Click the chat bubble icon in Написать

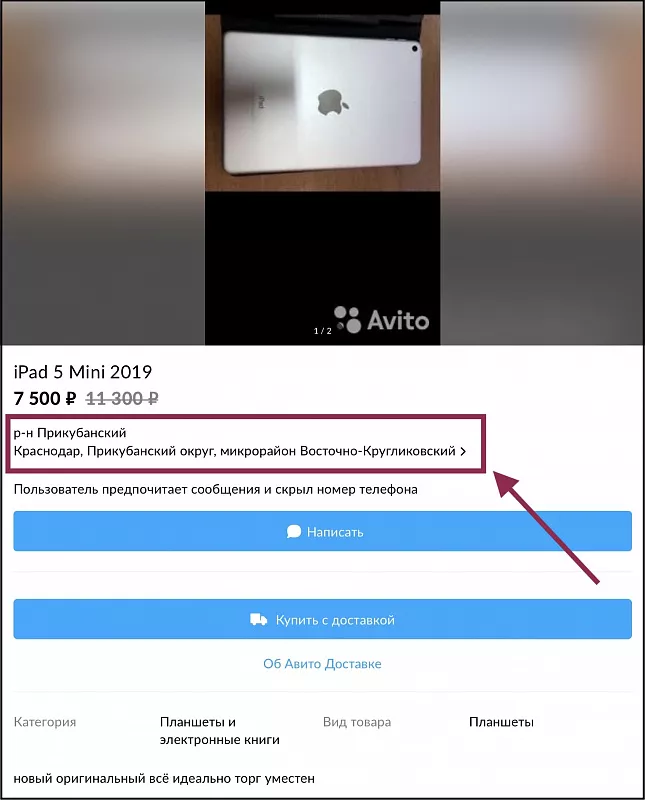(294, 532)
